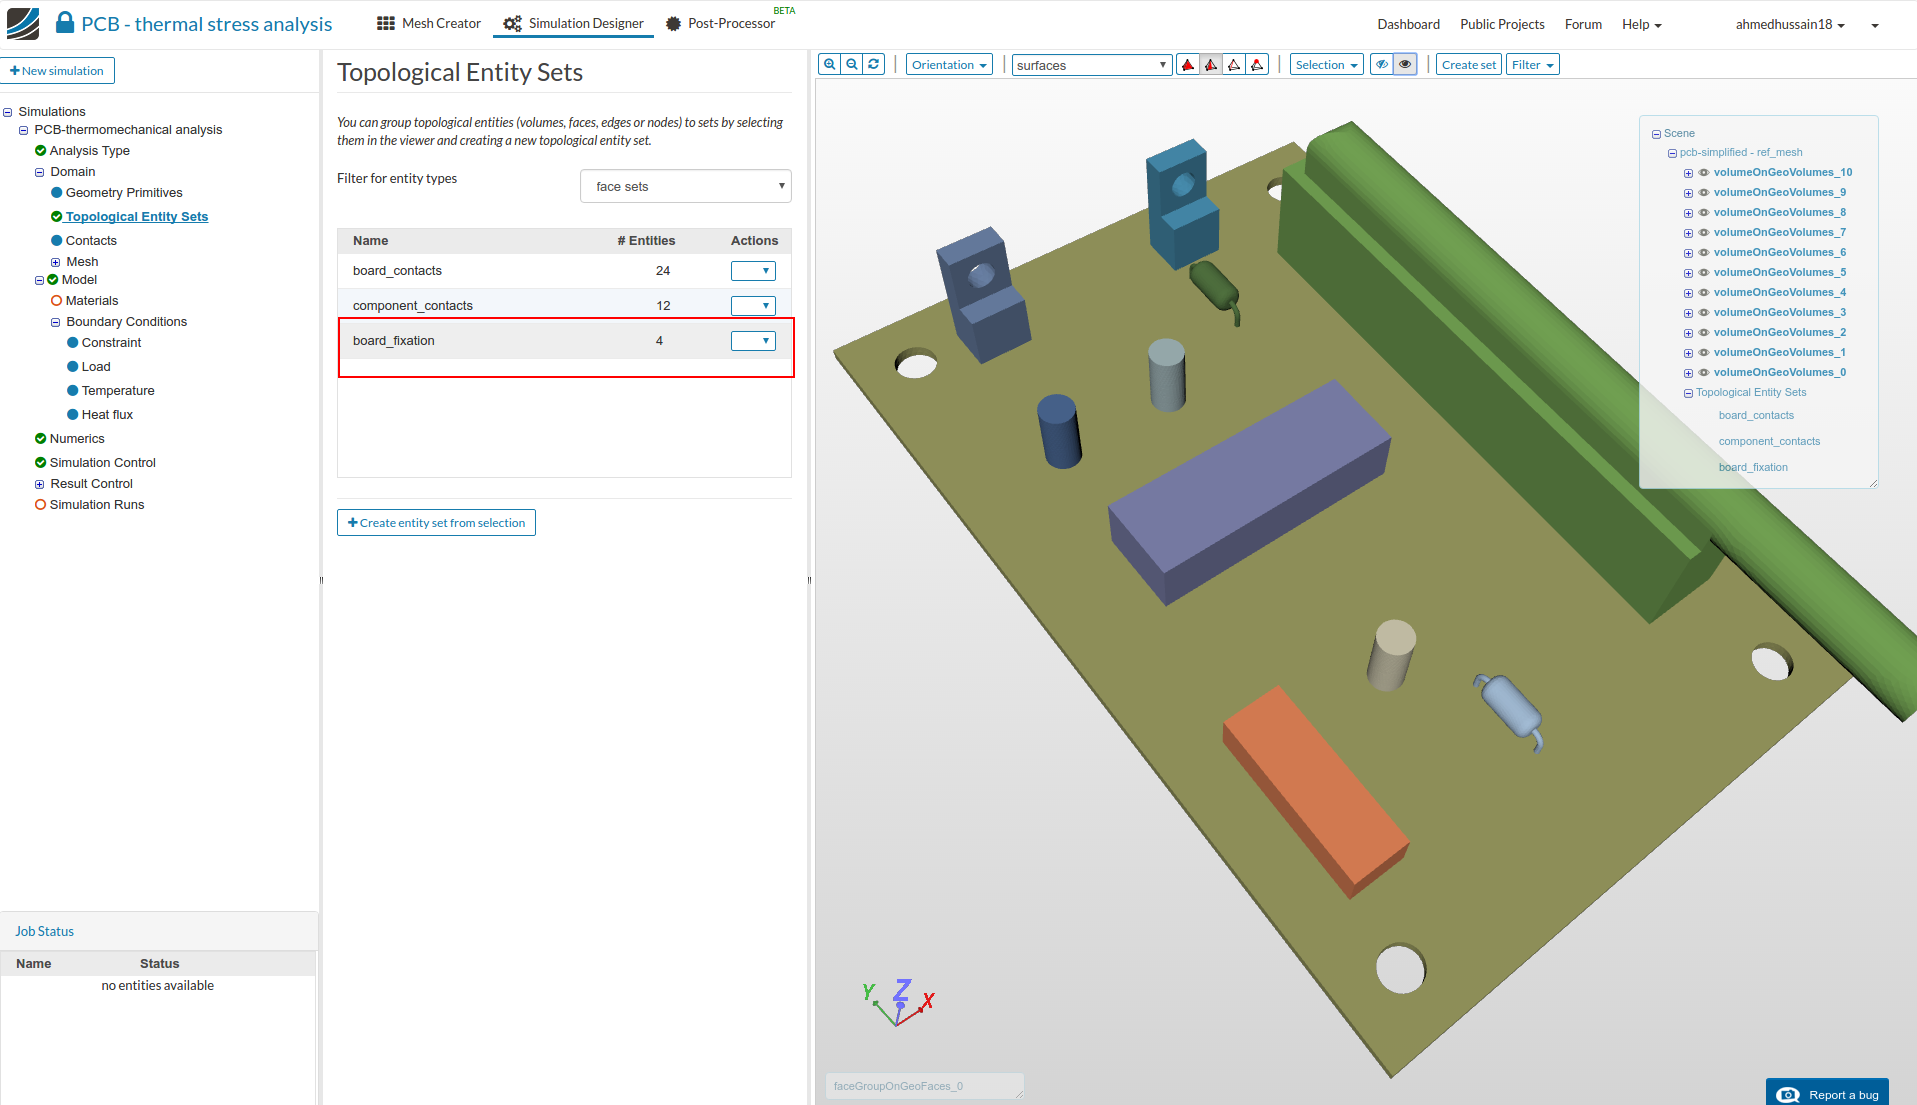The image size is (1917, 1105).
Task: Click Create entity set from selection
Action: click(x=436, y=523)
